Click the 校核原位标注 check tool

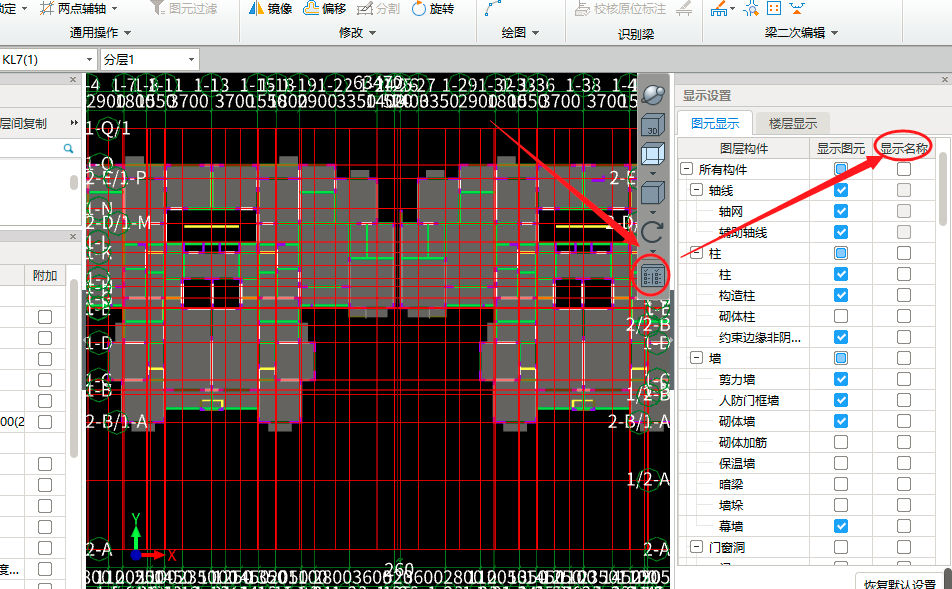click(x=620, y=9)
